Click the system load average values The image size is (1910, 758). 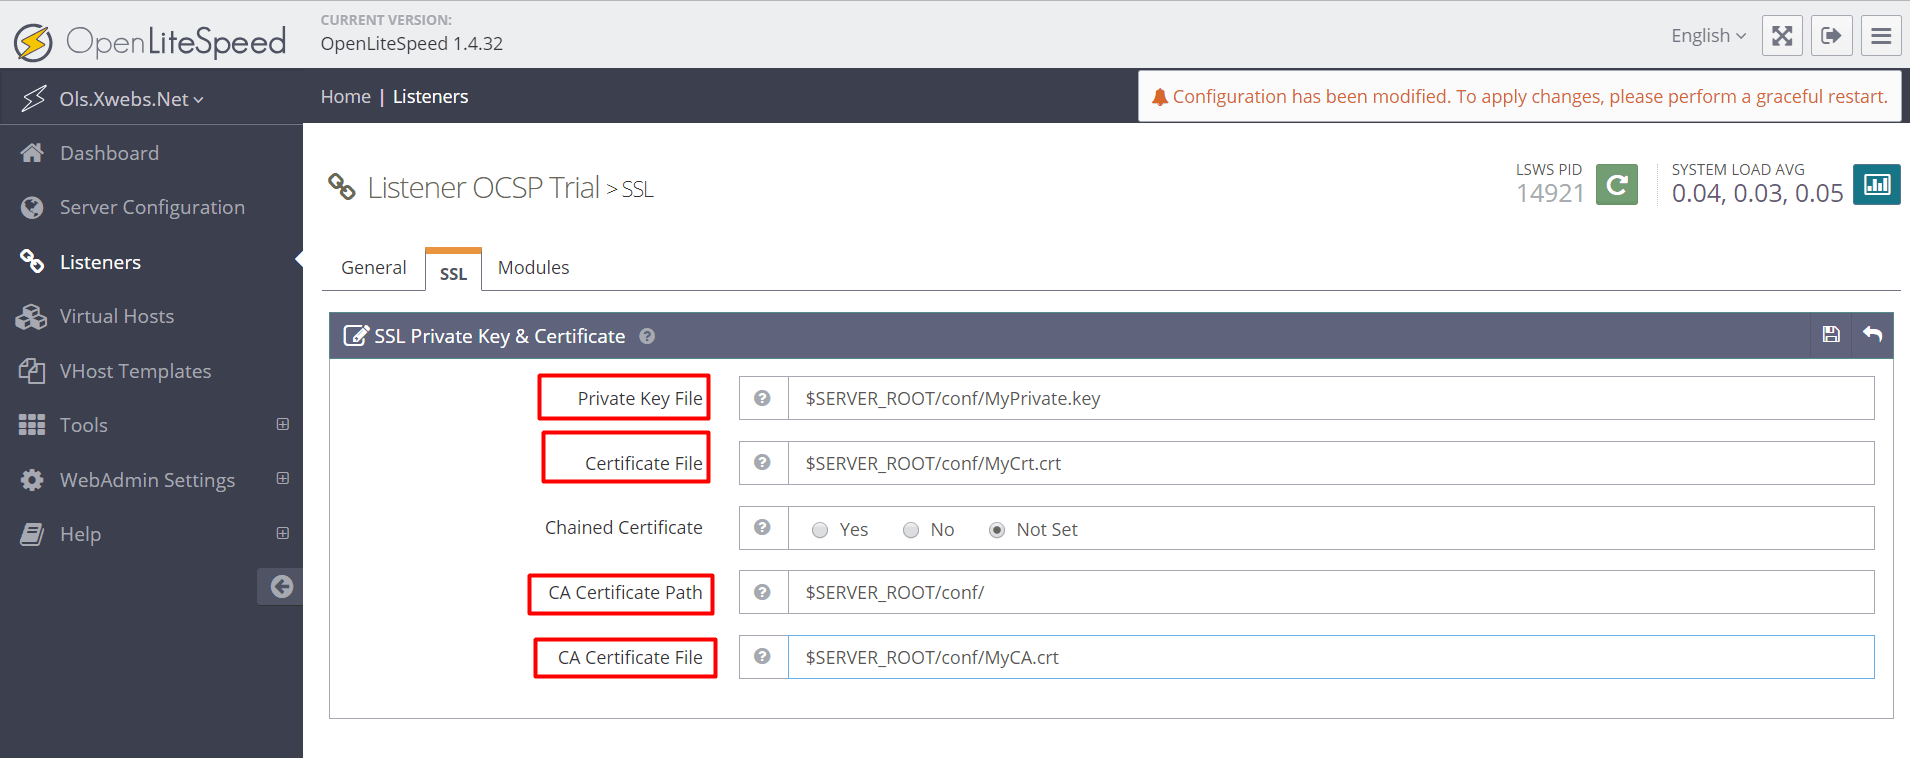click(1757, 193)
